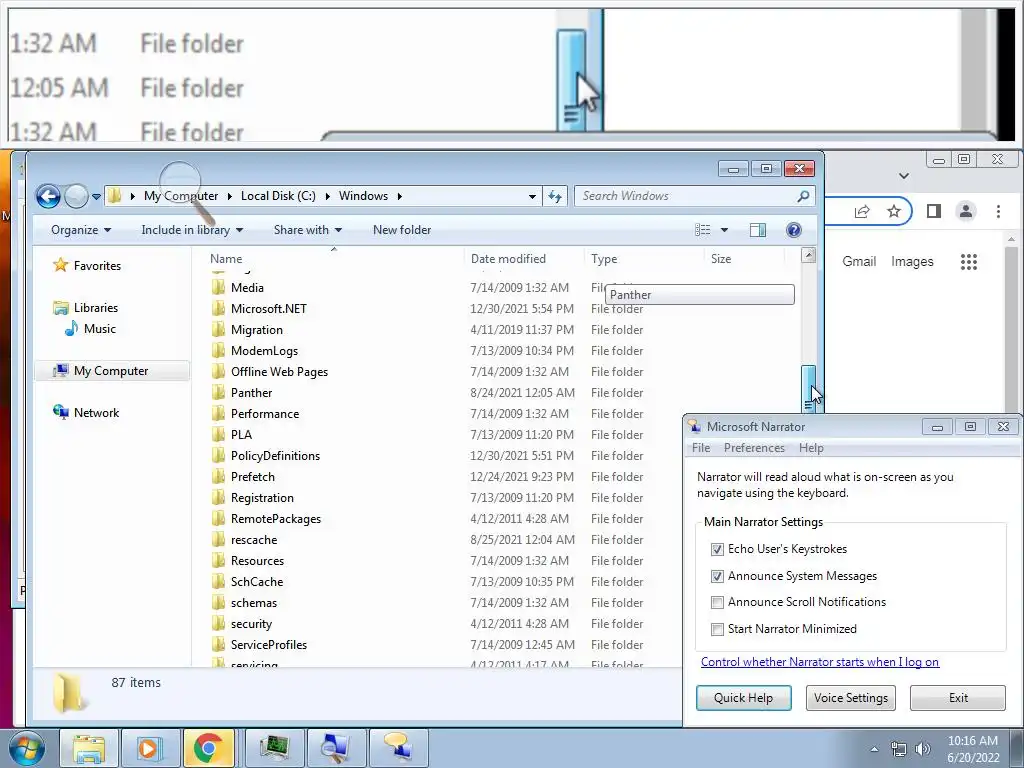Select Local Disk (C:) in address bar
This screenshot has height=768, width=1024.
[x=278, y=196]
